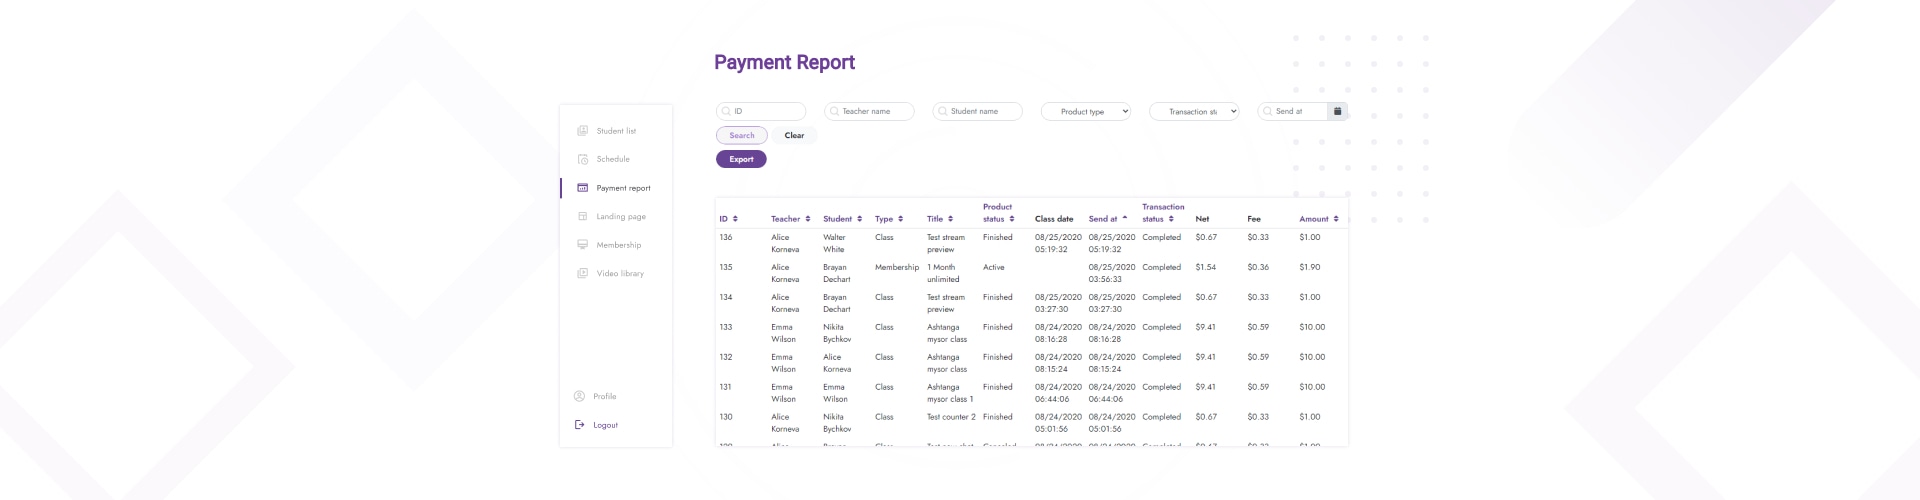1920x500 pixels.
Task: Open Landing page from sidebar
Action: [x=621, y=216]
